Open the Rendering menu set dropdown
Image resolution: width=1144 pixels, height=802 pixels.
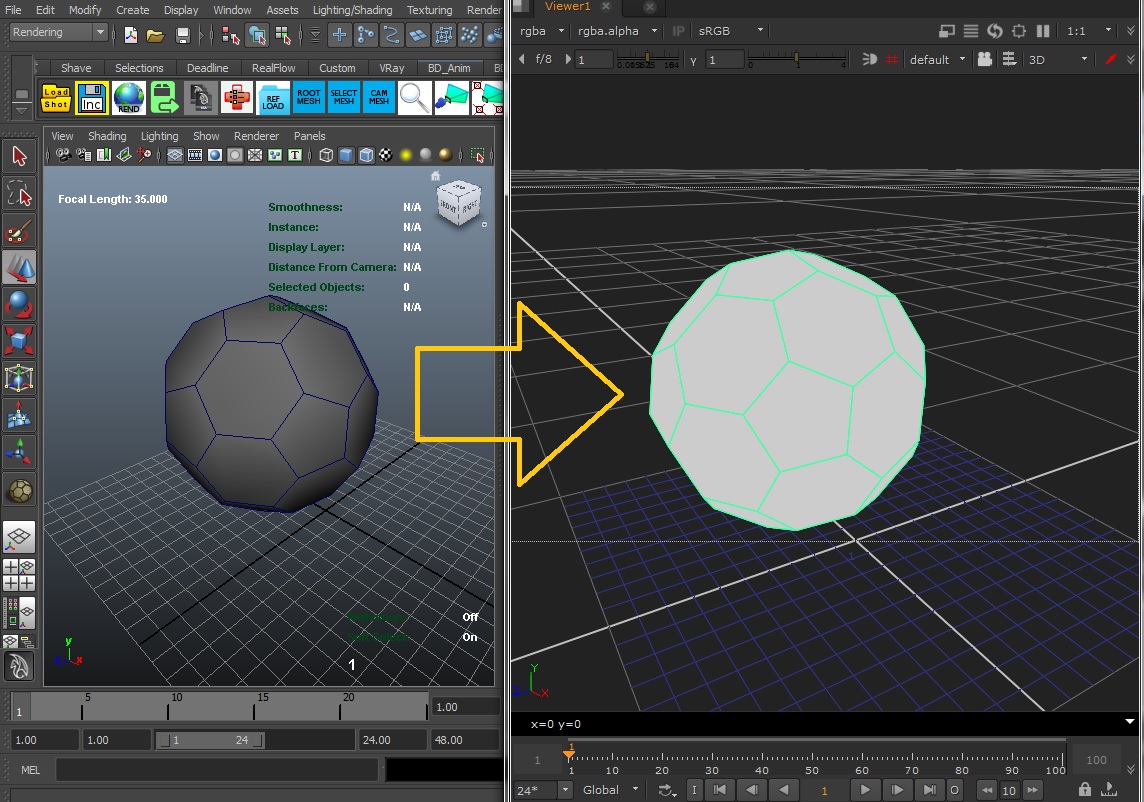click(x=58, y=32)
